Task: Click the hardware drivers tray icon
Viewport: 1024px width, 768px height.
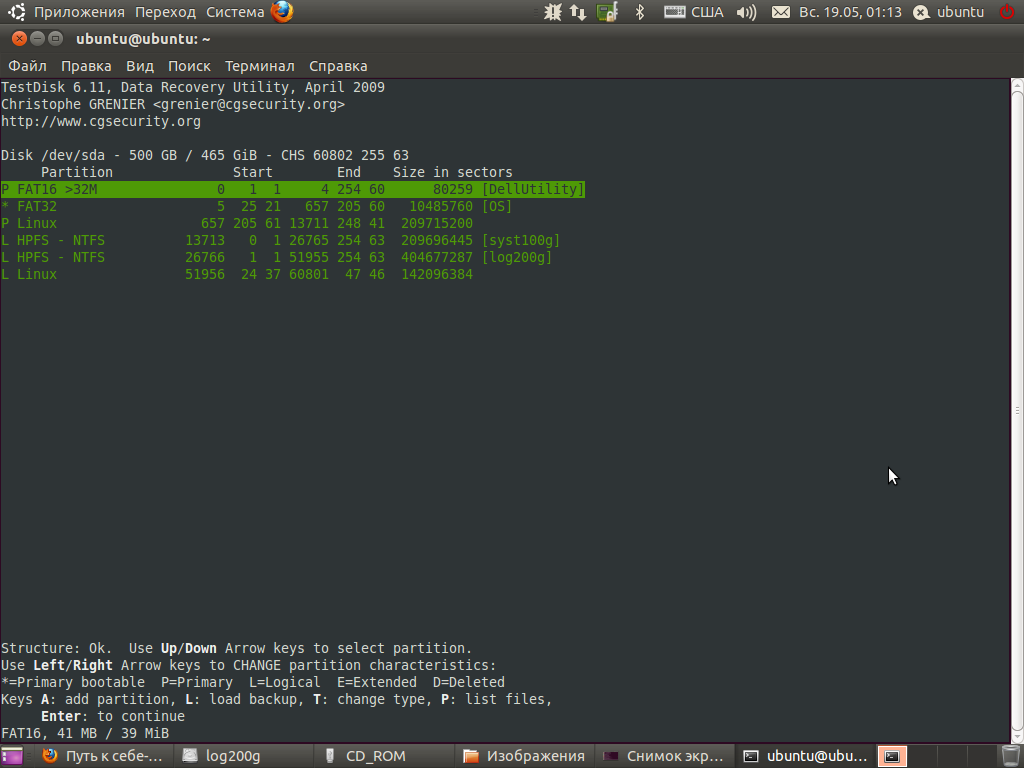Action: pyautogui.click(x=607, y=12)
